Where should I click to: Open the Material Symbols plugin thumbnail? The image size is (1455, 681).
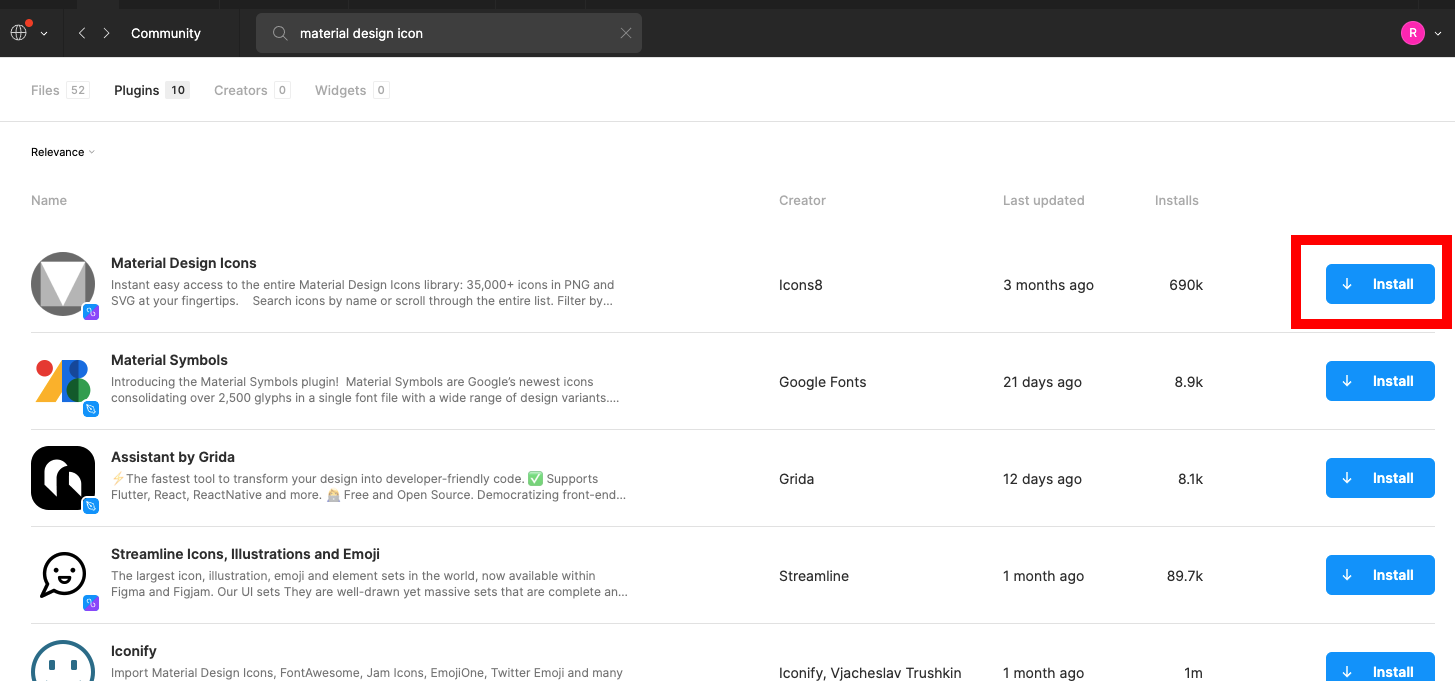[63, 381]
